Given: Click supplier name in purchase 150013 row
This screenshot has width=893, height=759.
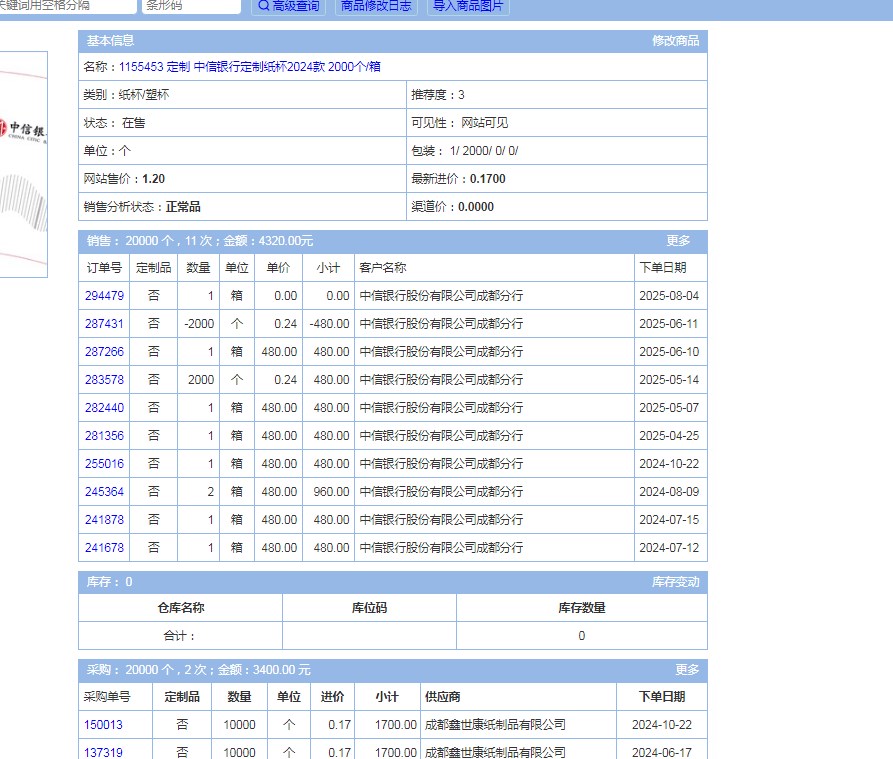Looking at the screenshot, I should point(495,724).
